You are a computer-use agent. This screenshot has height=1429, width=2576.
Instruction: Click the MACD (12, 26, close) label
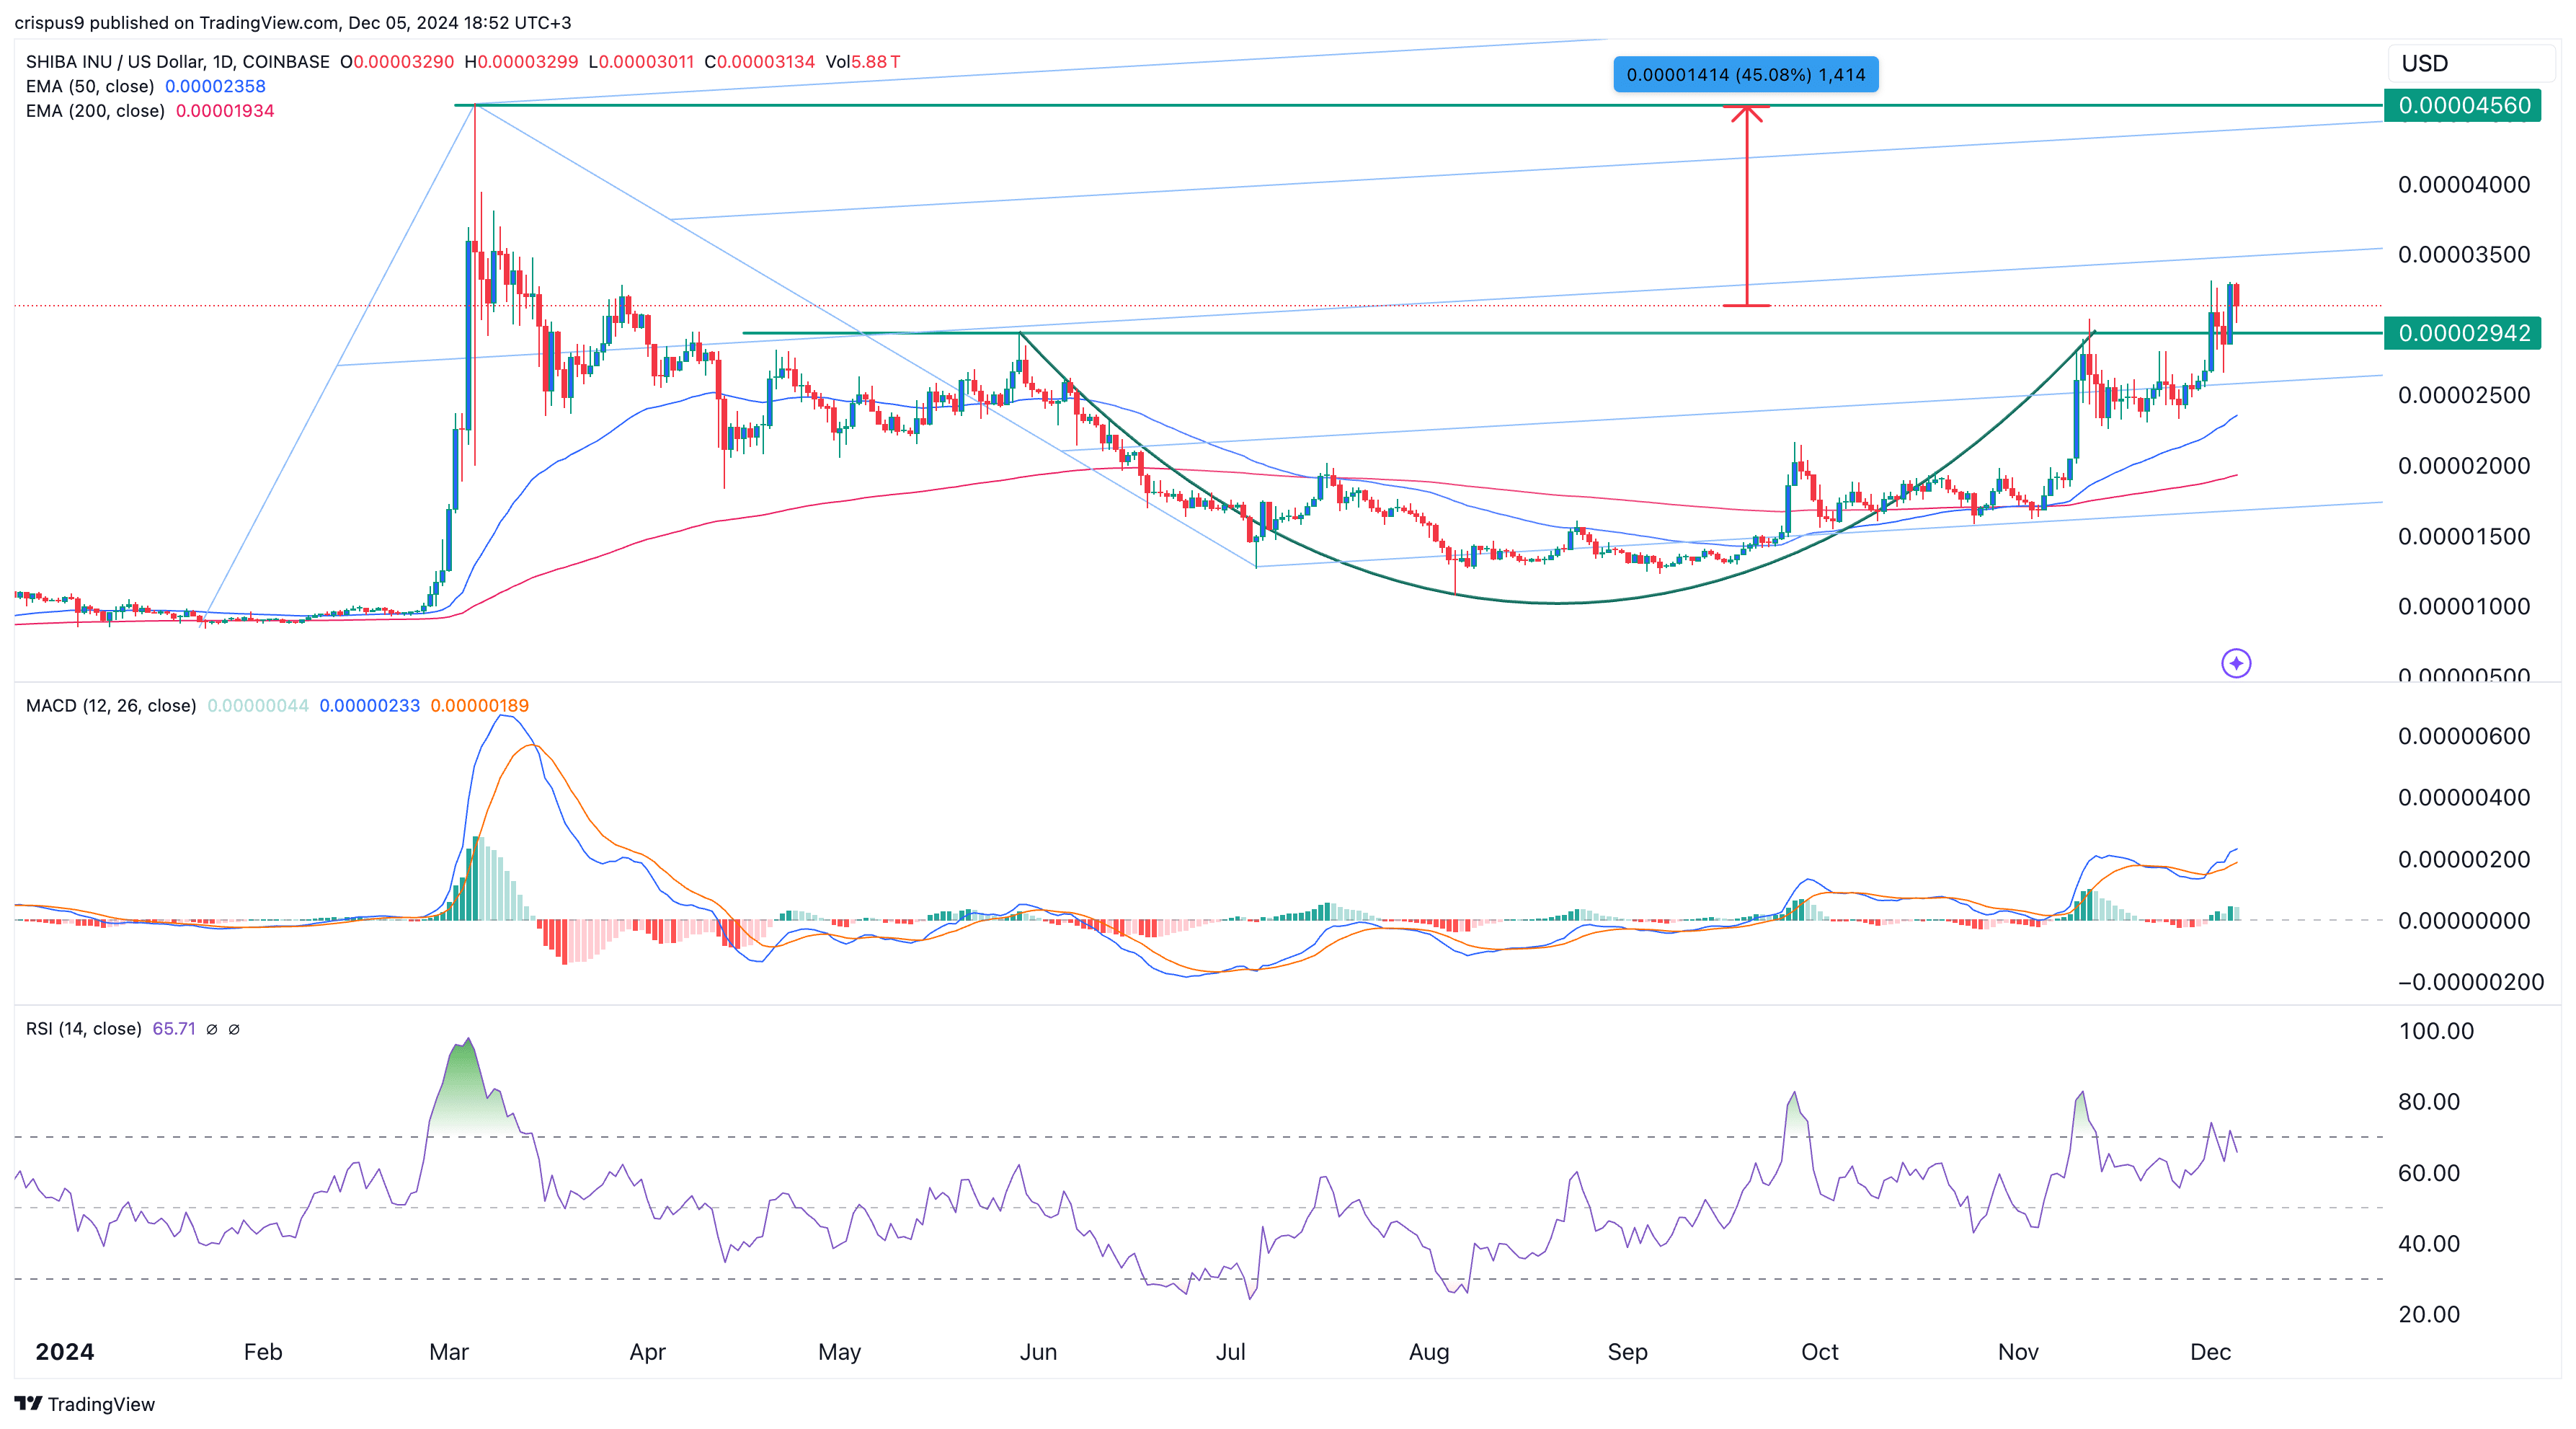point(111,706)
